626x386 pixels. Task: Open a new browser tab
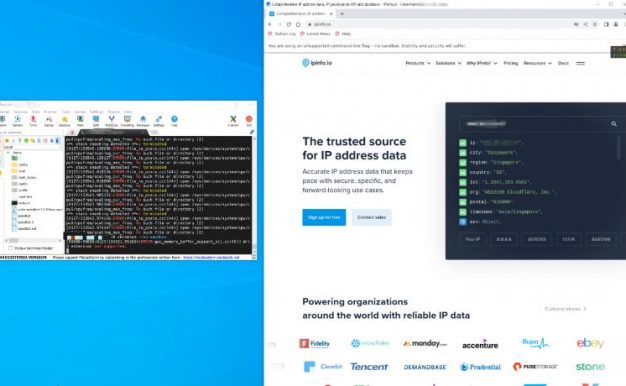tap(342, 14)
